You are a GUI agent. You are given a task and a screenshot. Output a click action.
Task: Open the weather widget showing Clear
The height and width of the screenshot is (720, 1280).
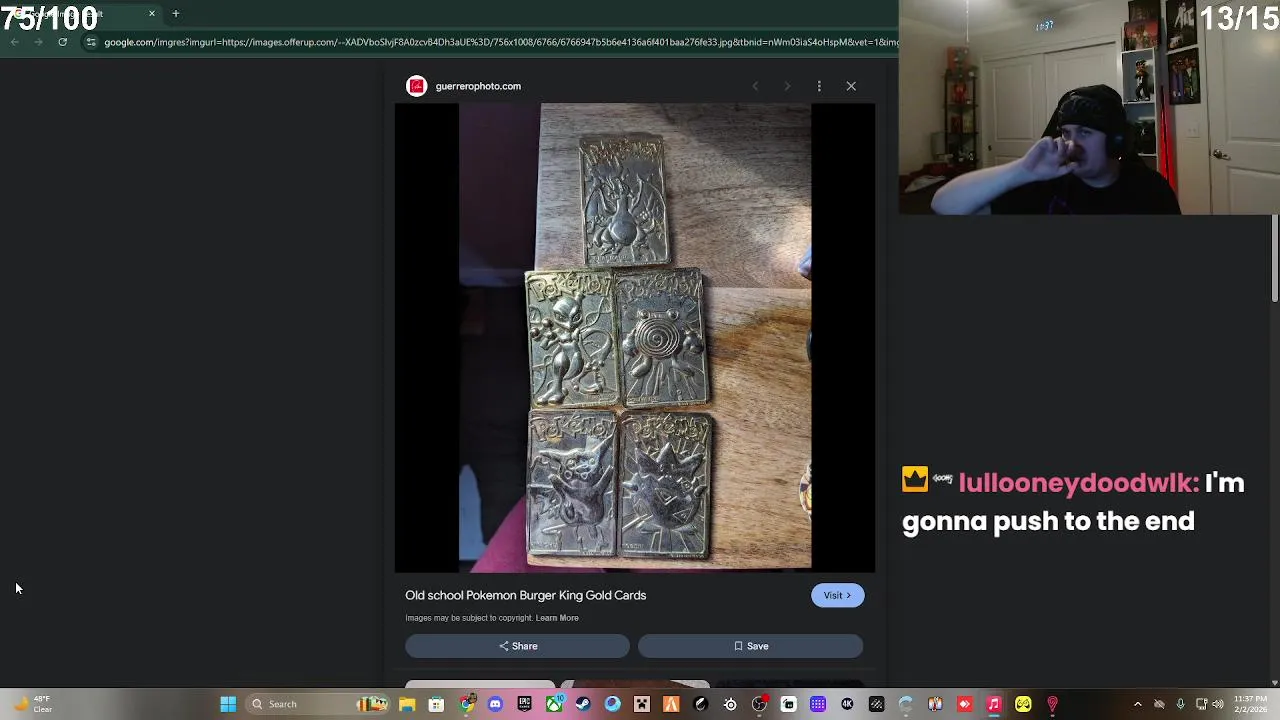[x=32, y=704]
